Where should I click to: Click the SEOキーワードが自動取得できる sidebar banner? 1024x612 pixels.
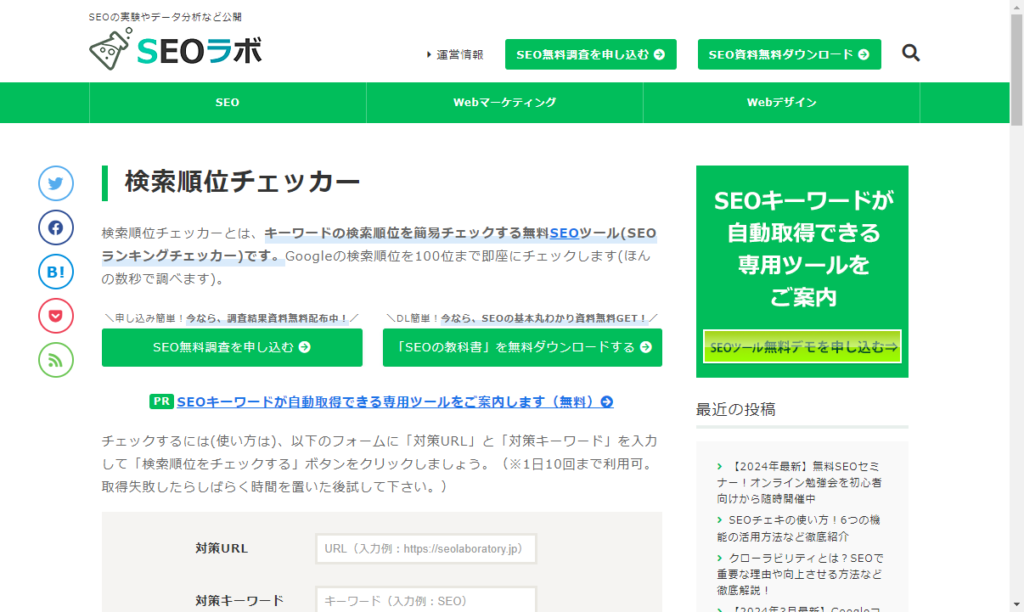[x=802, y=272]
